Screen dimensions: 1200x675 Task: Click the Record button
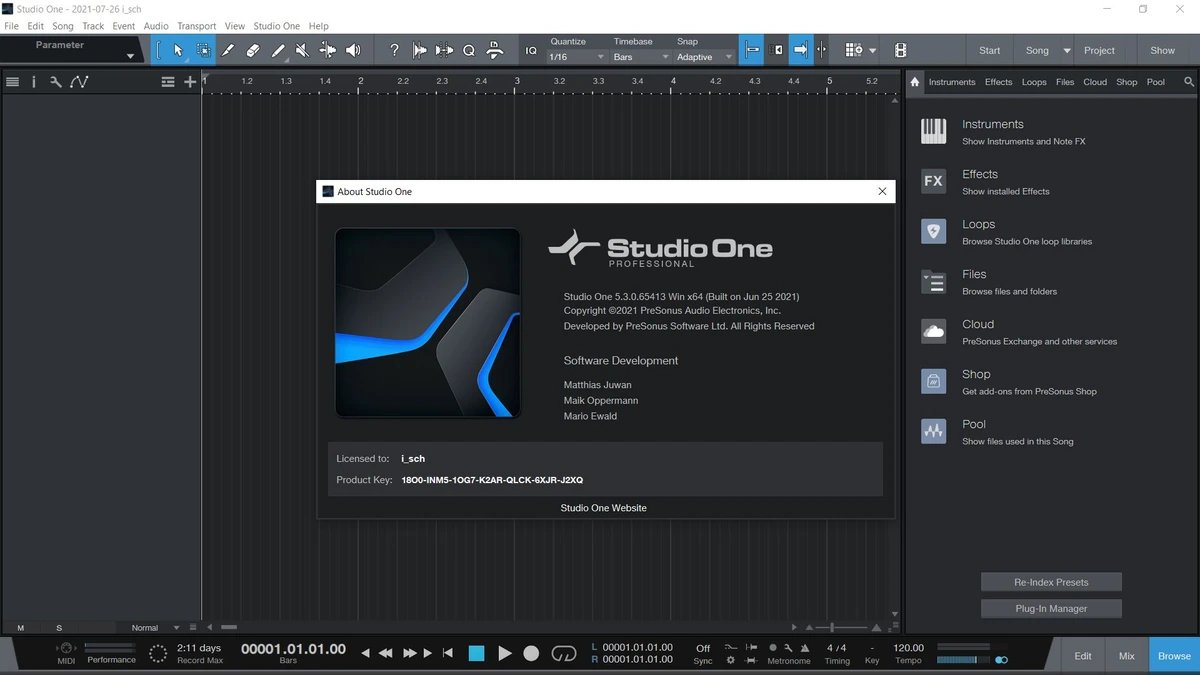[531, 653]
